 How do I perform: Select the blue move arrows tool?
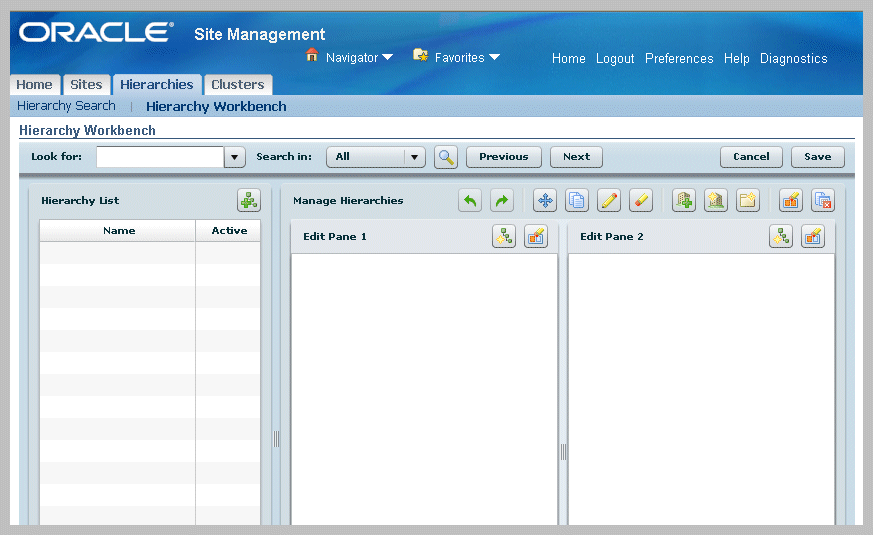click(545, 200)
